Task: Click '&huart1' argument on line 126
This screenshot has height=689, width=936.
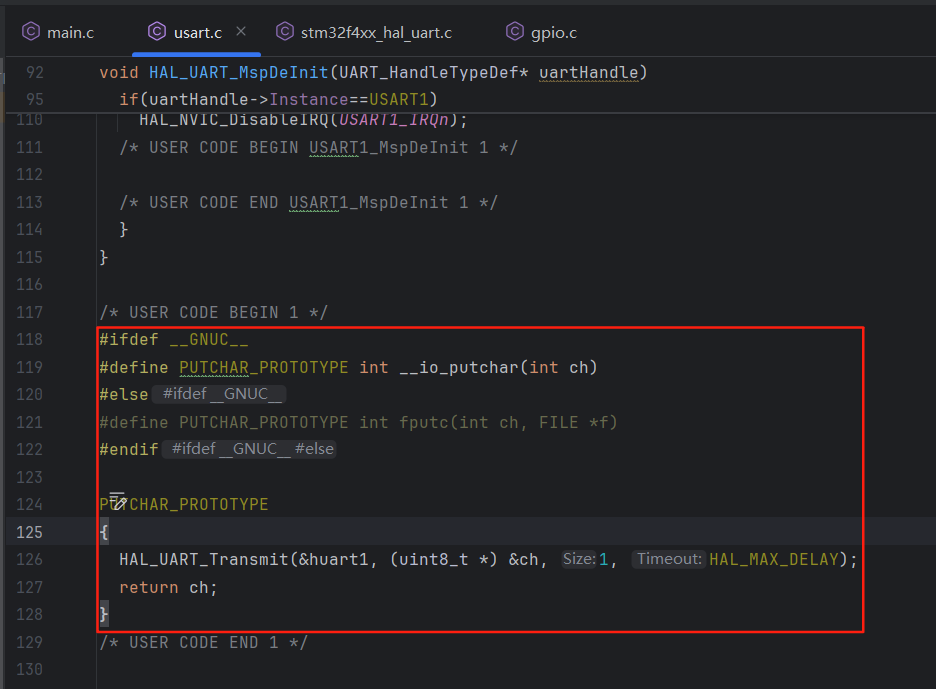Action: [x=333, y=559]
